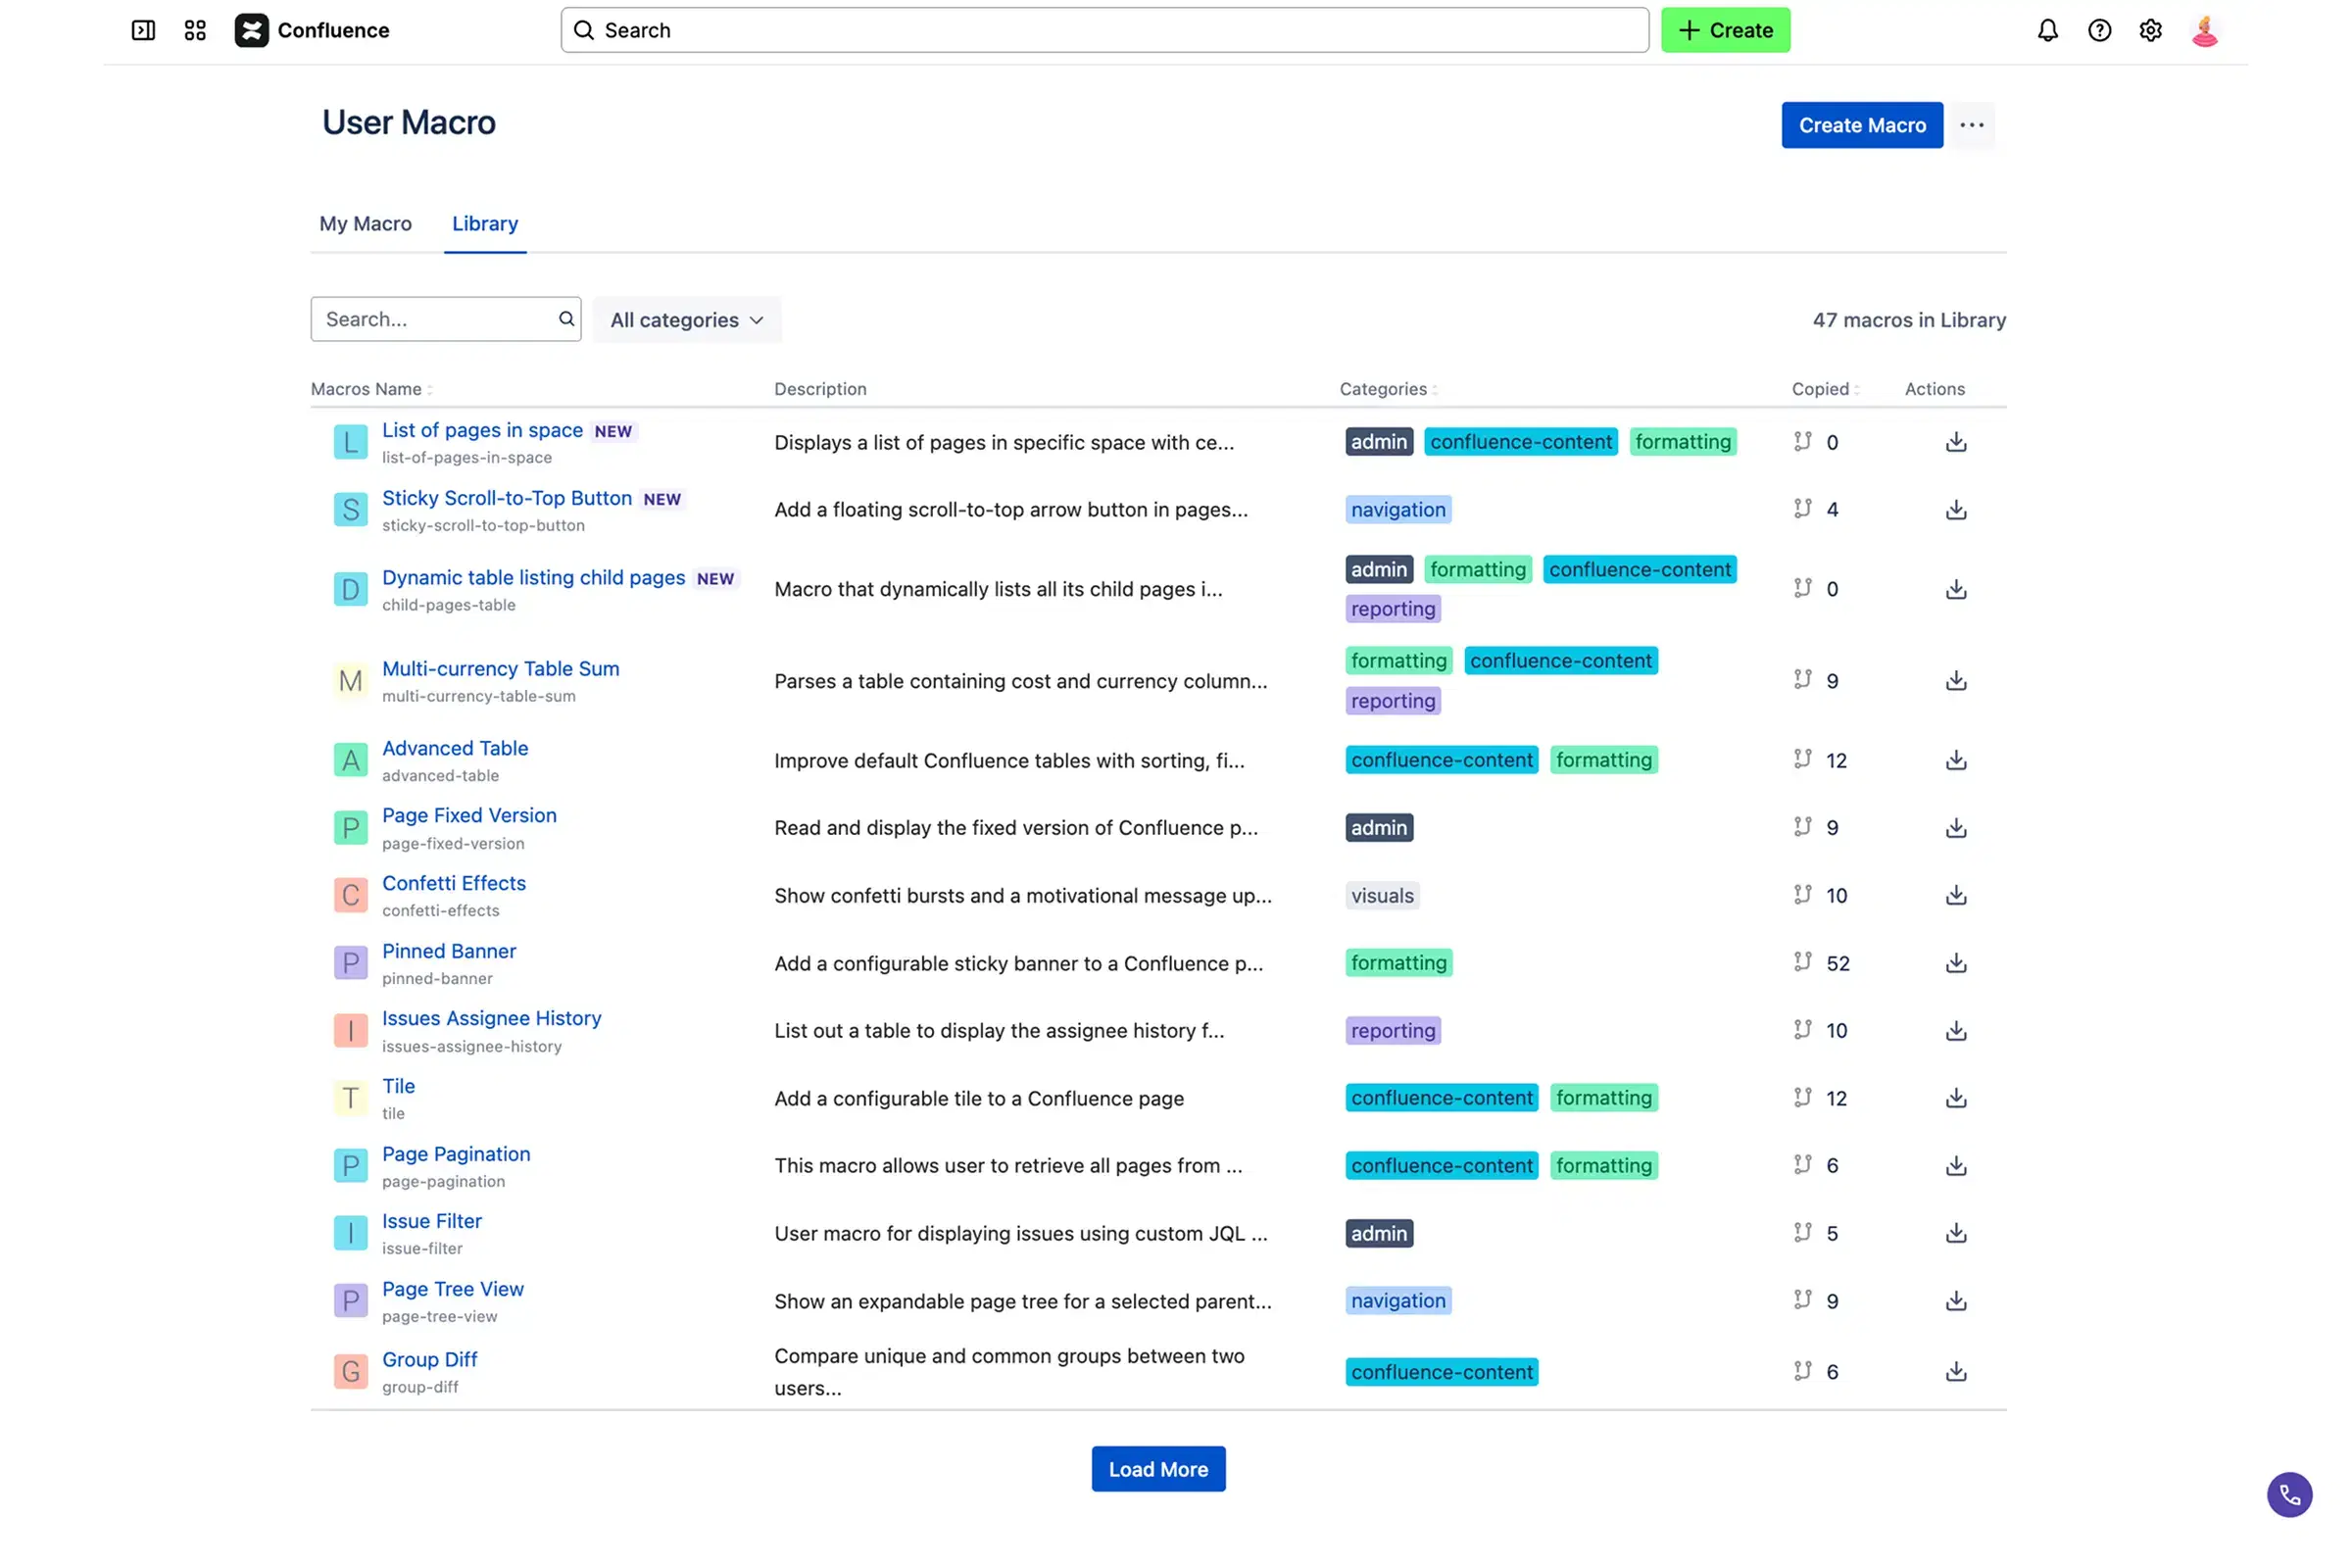Click the copied count 52
2352x1568 pixels.
pyautogui.click(x=1840, y=964)
